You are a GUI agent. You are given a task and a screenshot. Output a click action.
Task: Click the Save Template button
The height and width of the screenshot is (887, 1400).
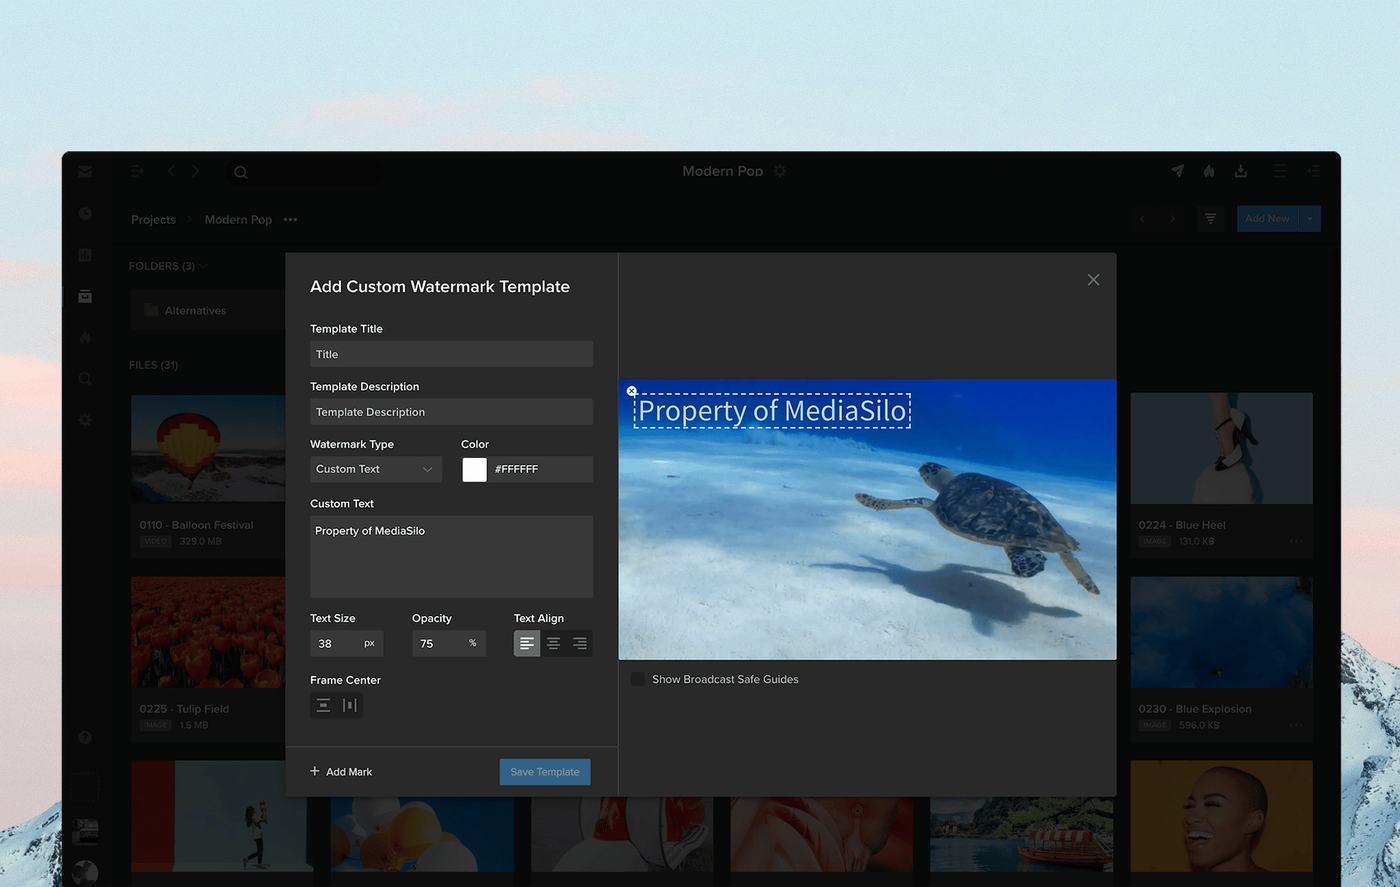click(545, 772)
